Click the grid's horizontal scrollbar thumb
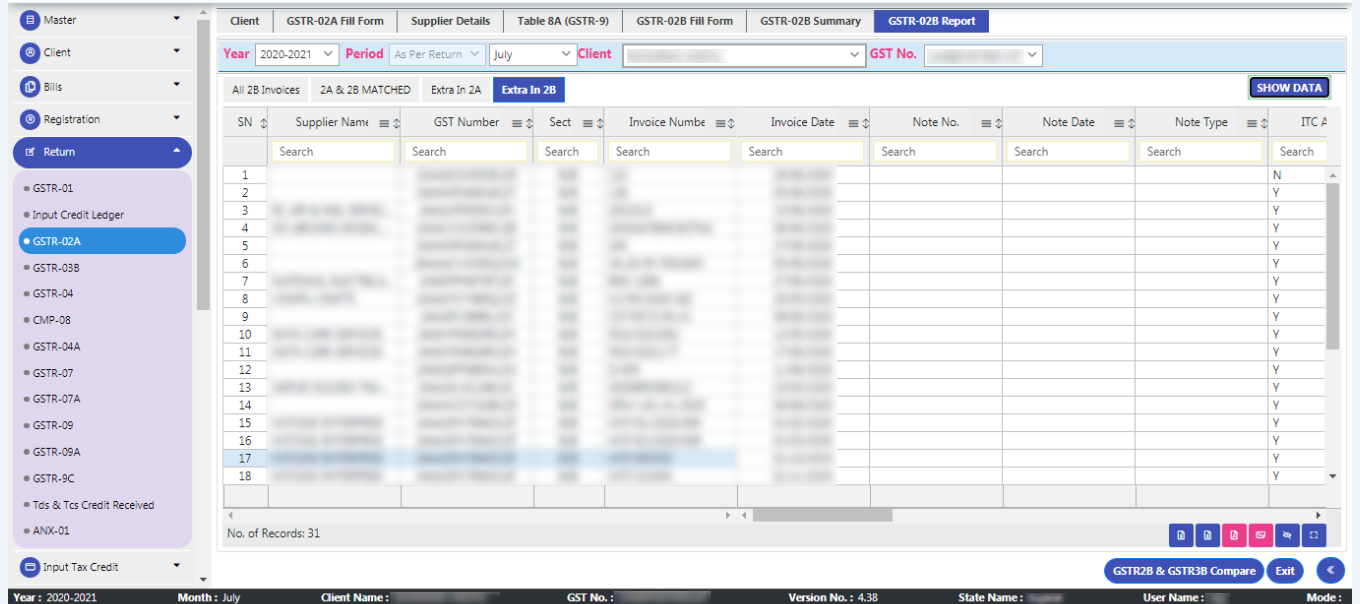1360x604 pixels. (x=822, y=515)
